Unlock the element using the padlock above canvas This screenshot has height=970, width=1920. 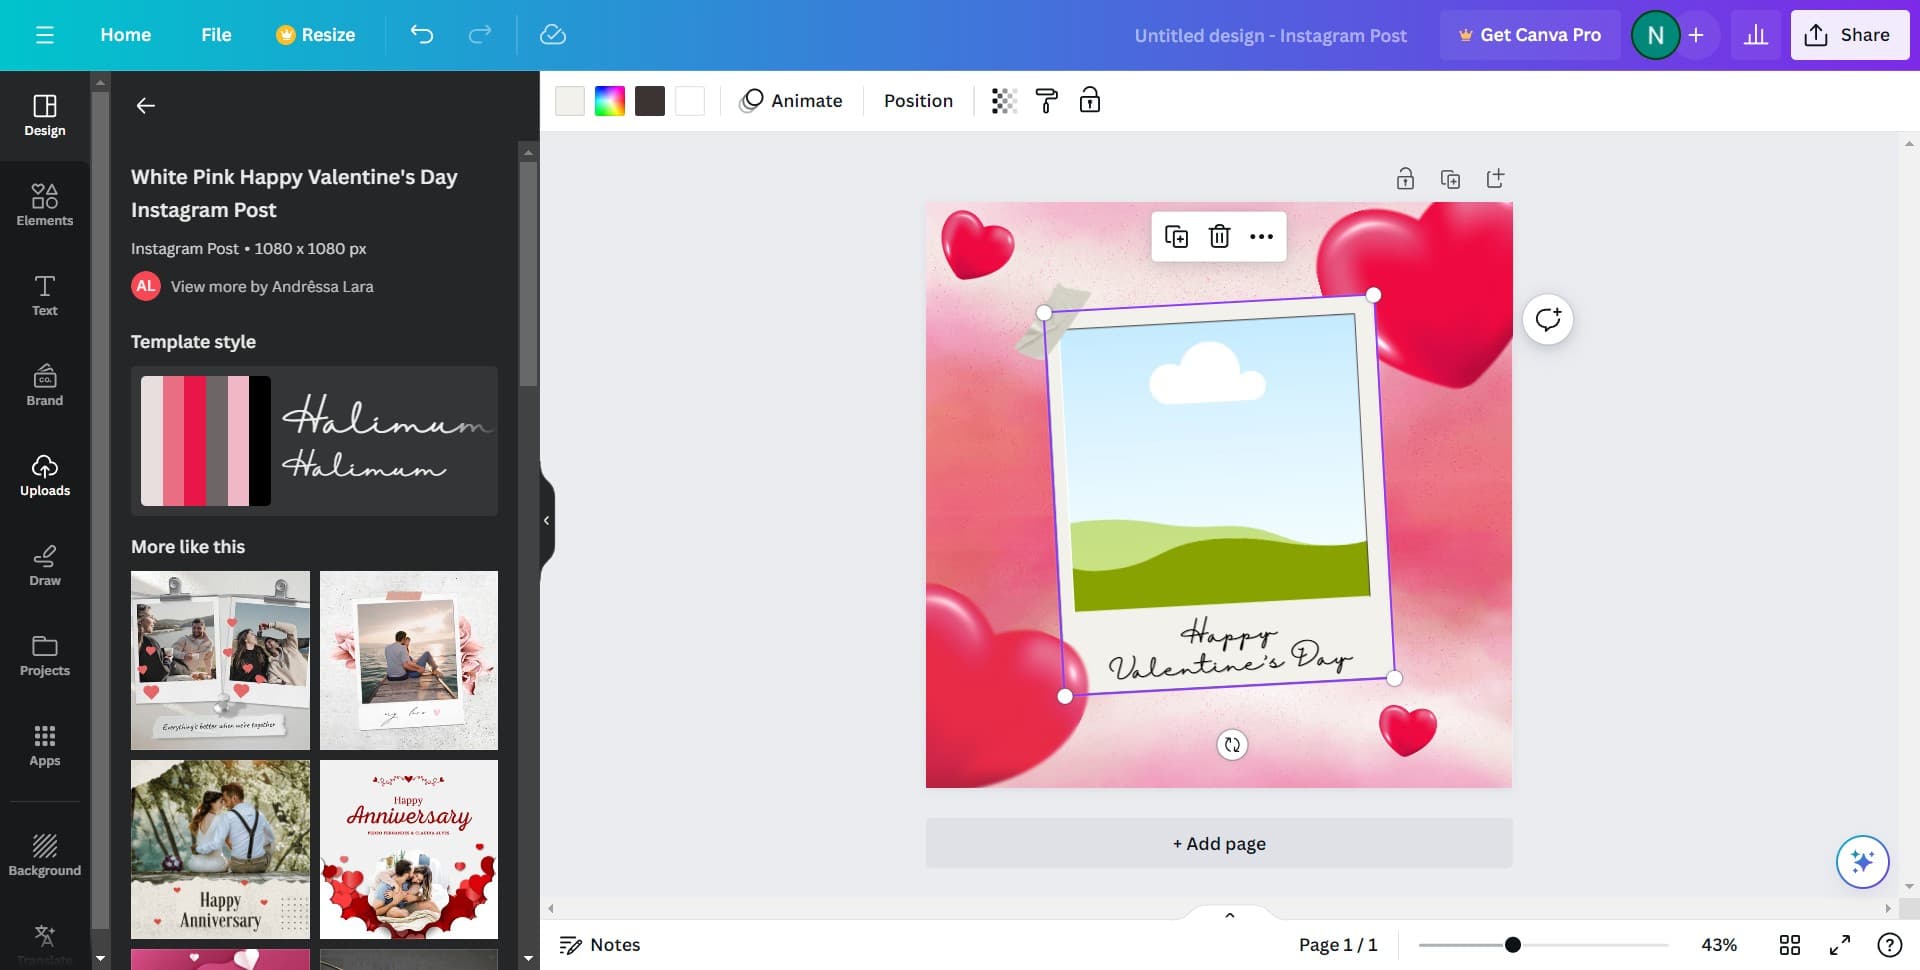(1405, 178)
